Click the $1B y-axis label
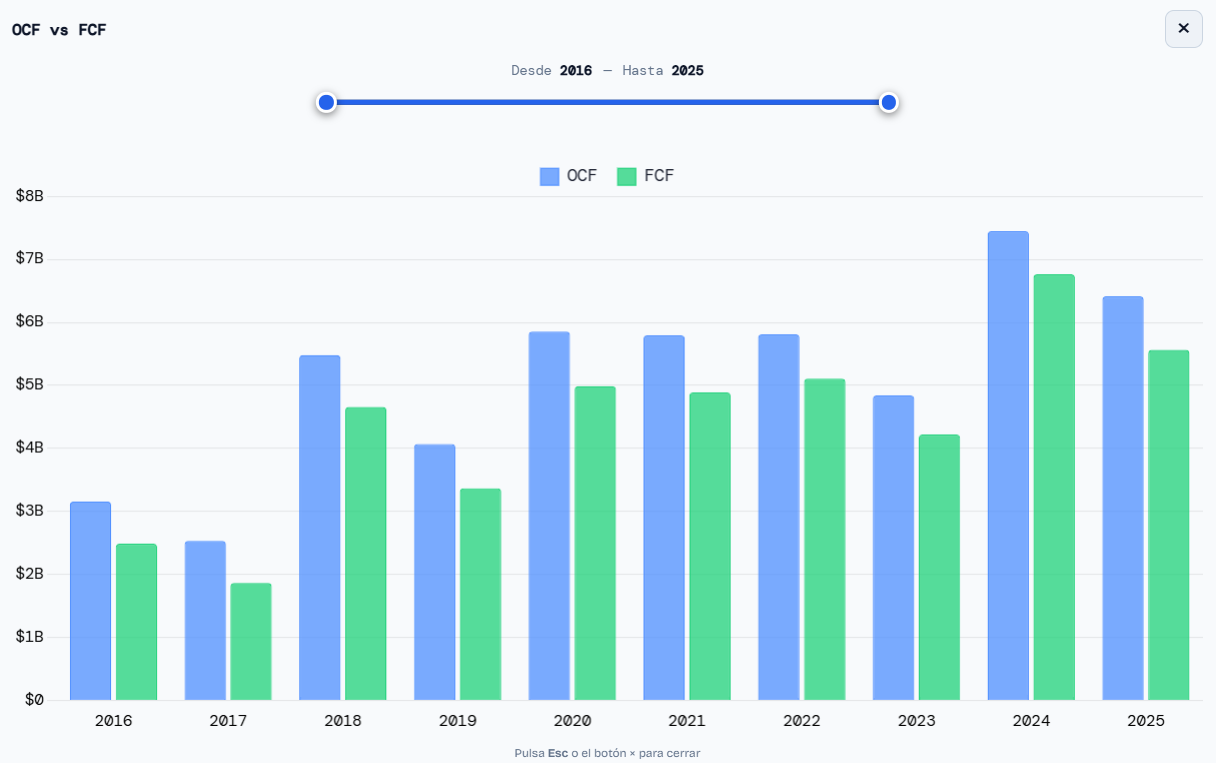Screen dimensions: 1216x763 tap(30, 637)
